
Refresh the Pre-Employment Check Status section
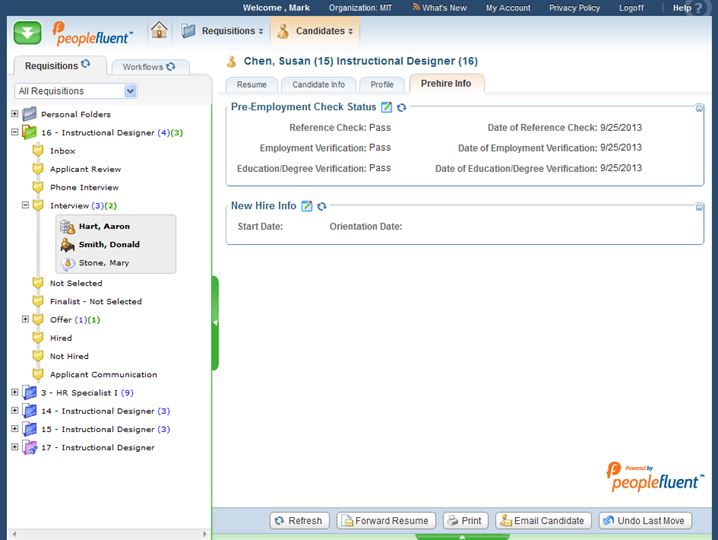402,107
